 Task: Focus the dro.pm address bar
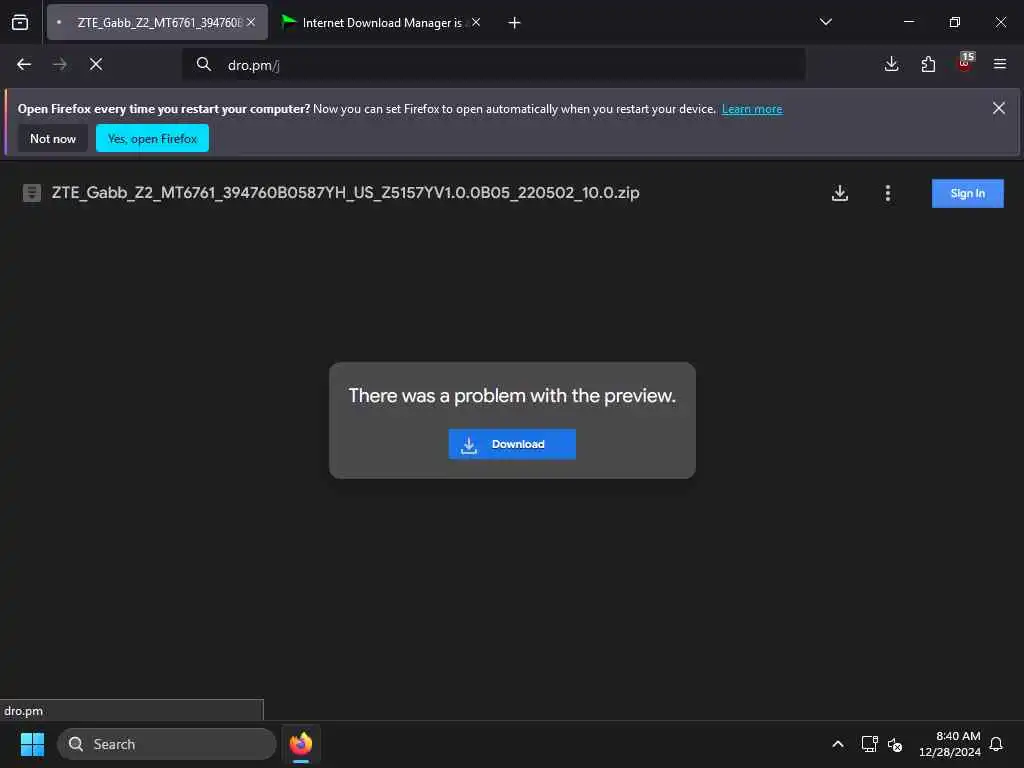pyautogui.click(x=494, y=65)
